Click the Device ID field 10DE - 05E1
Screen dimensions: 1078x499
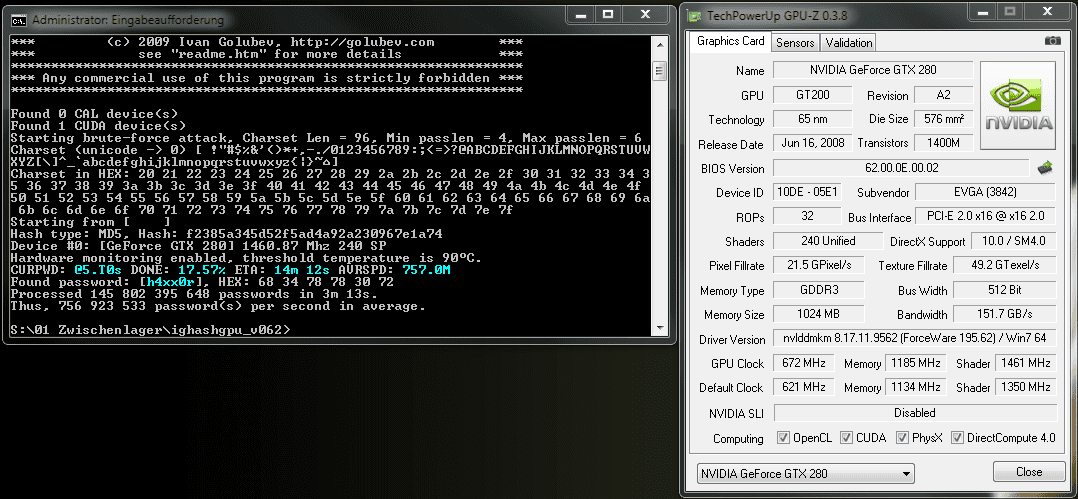point(806,192)
